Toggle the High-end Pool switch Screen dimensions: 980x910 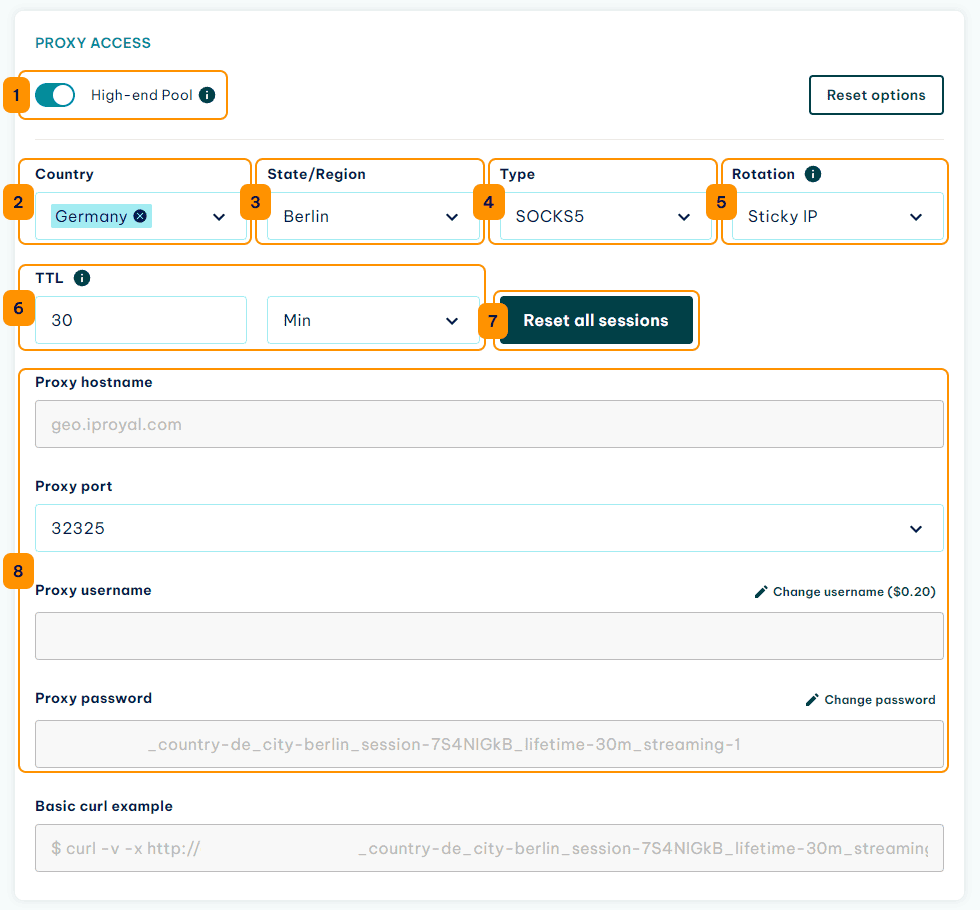[x=55, y=95]
